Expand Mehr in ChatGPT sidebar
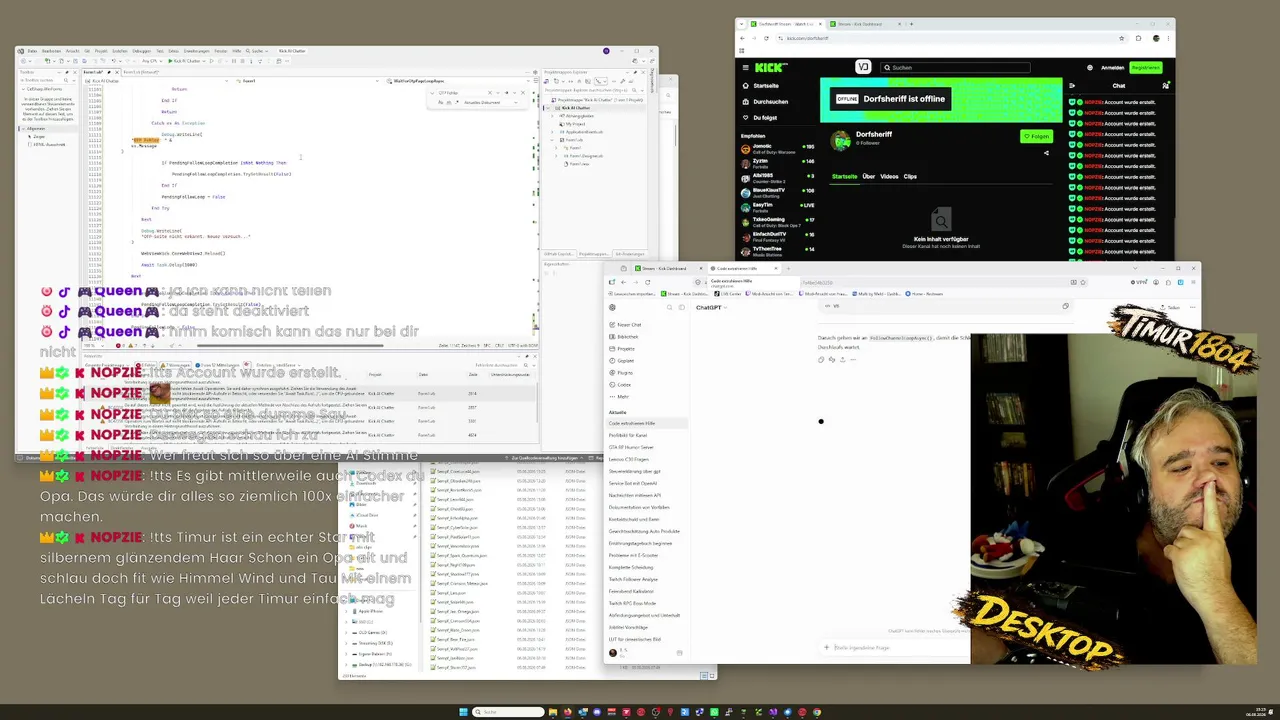 point(620,396)
